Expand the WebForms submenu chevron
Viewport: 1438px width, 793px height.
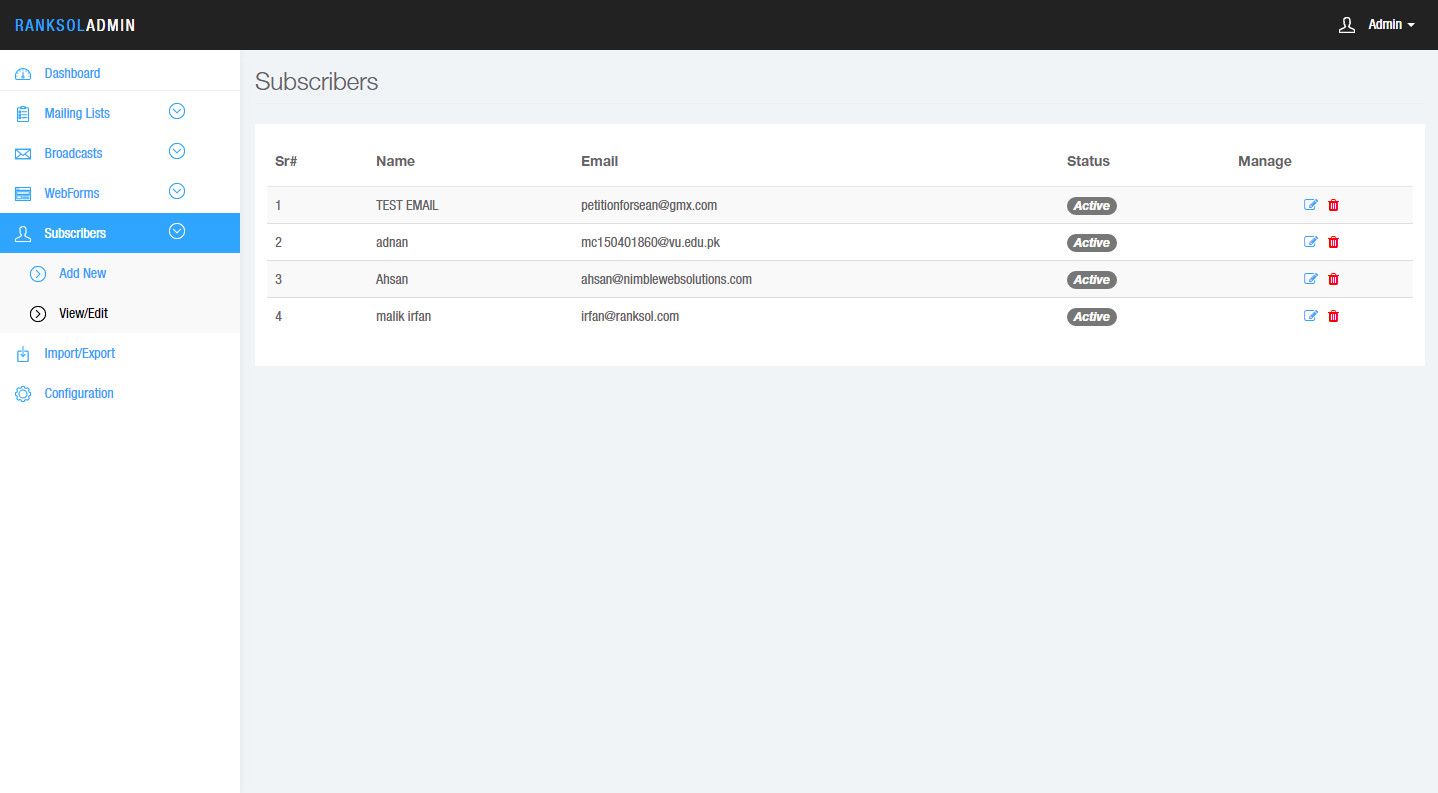(177, 191)
